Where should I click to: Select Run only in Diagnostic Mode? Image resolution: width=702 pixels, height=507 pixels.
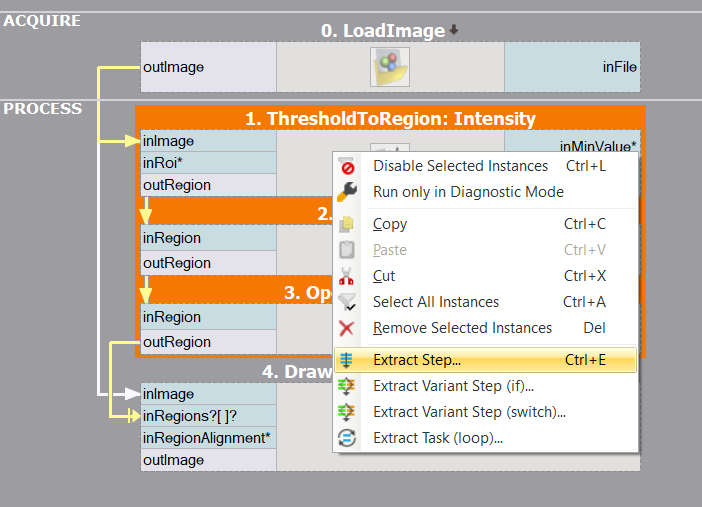click(x=468, y=192)
